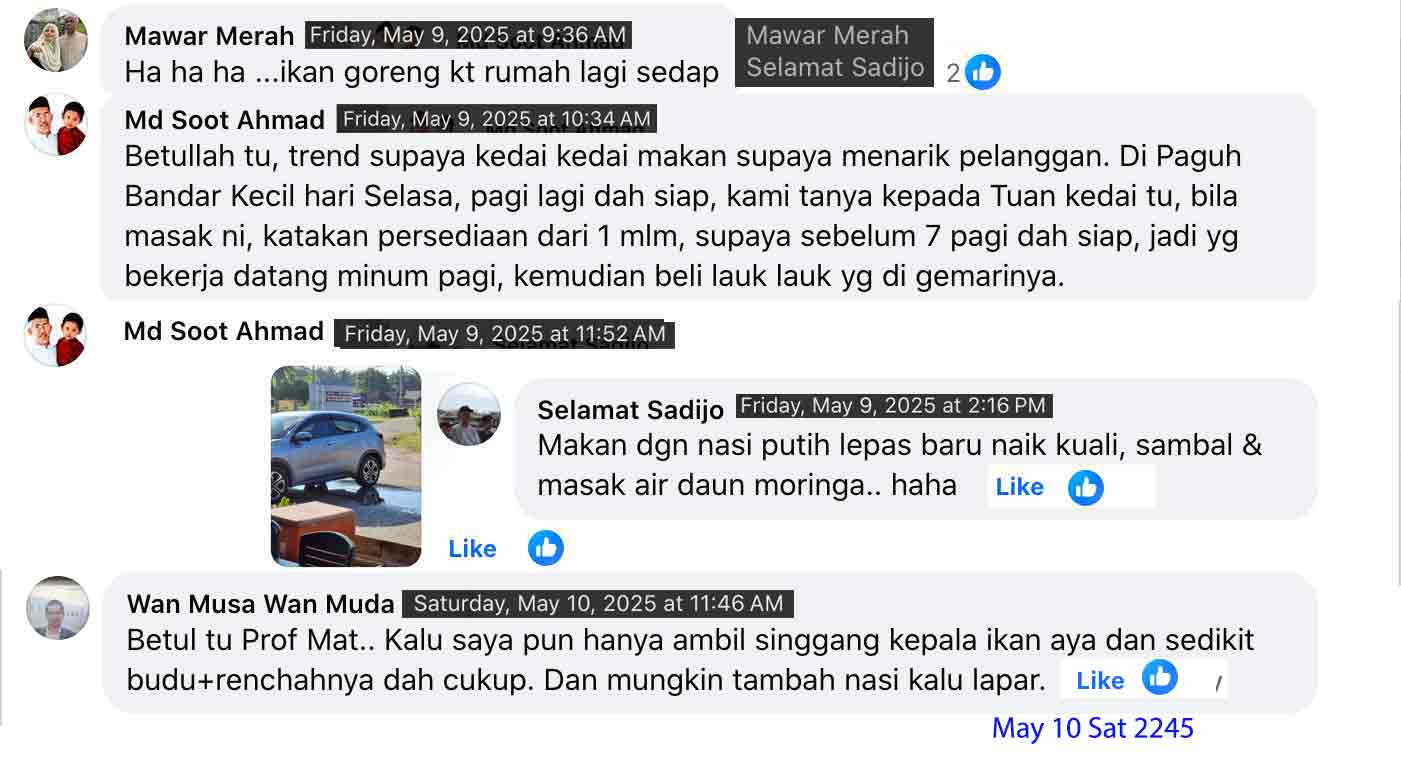
Task: Open Selamat Sadijo's round profile picture
Action: click(469, 414)
